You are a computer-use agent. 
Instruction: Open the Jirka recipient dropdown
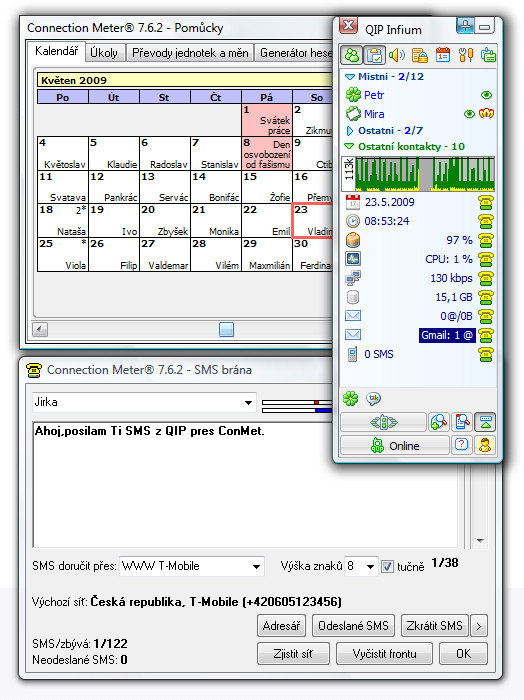[249, 403]
